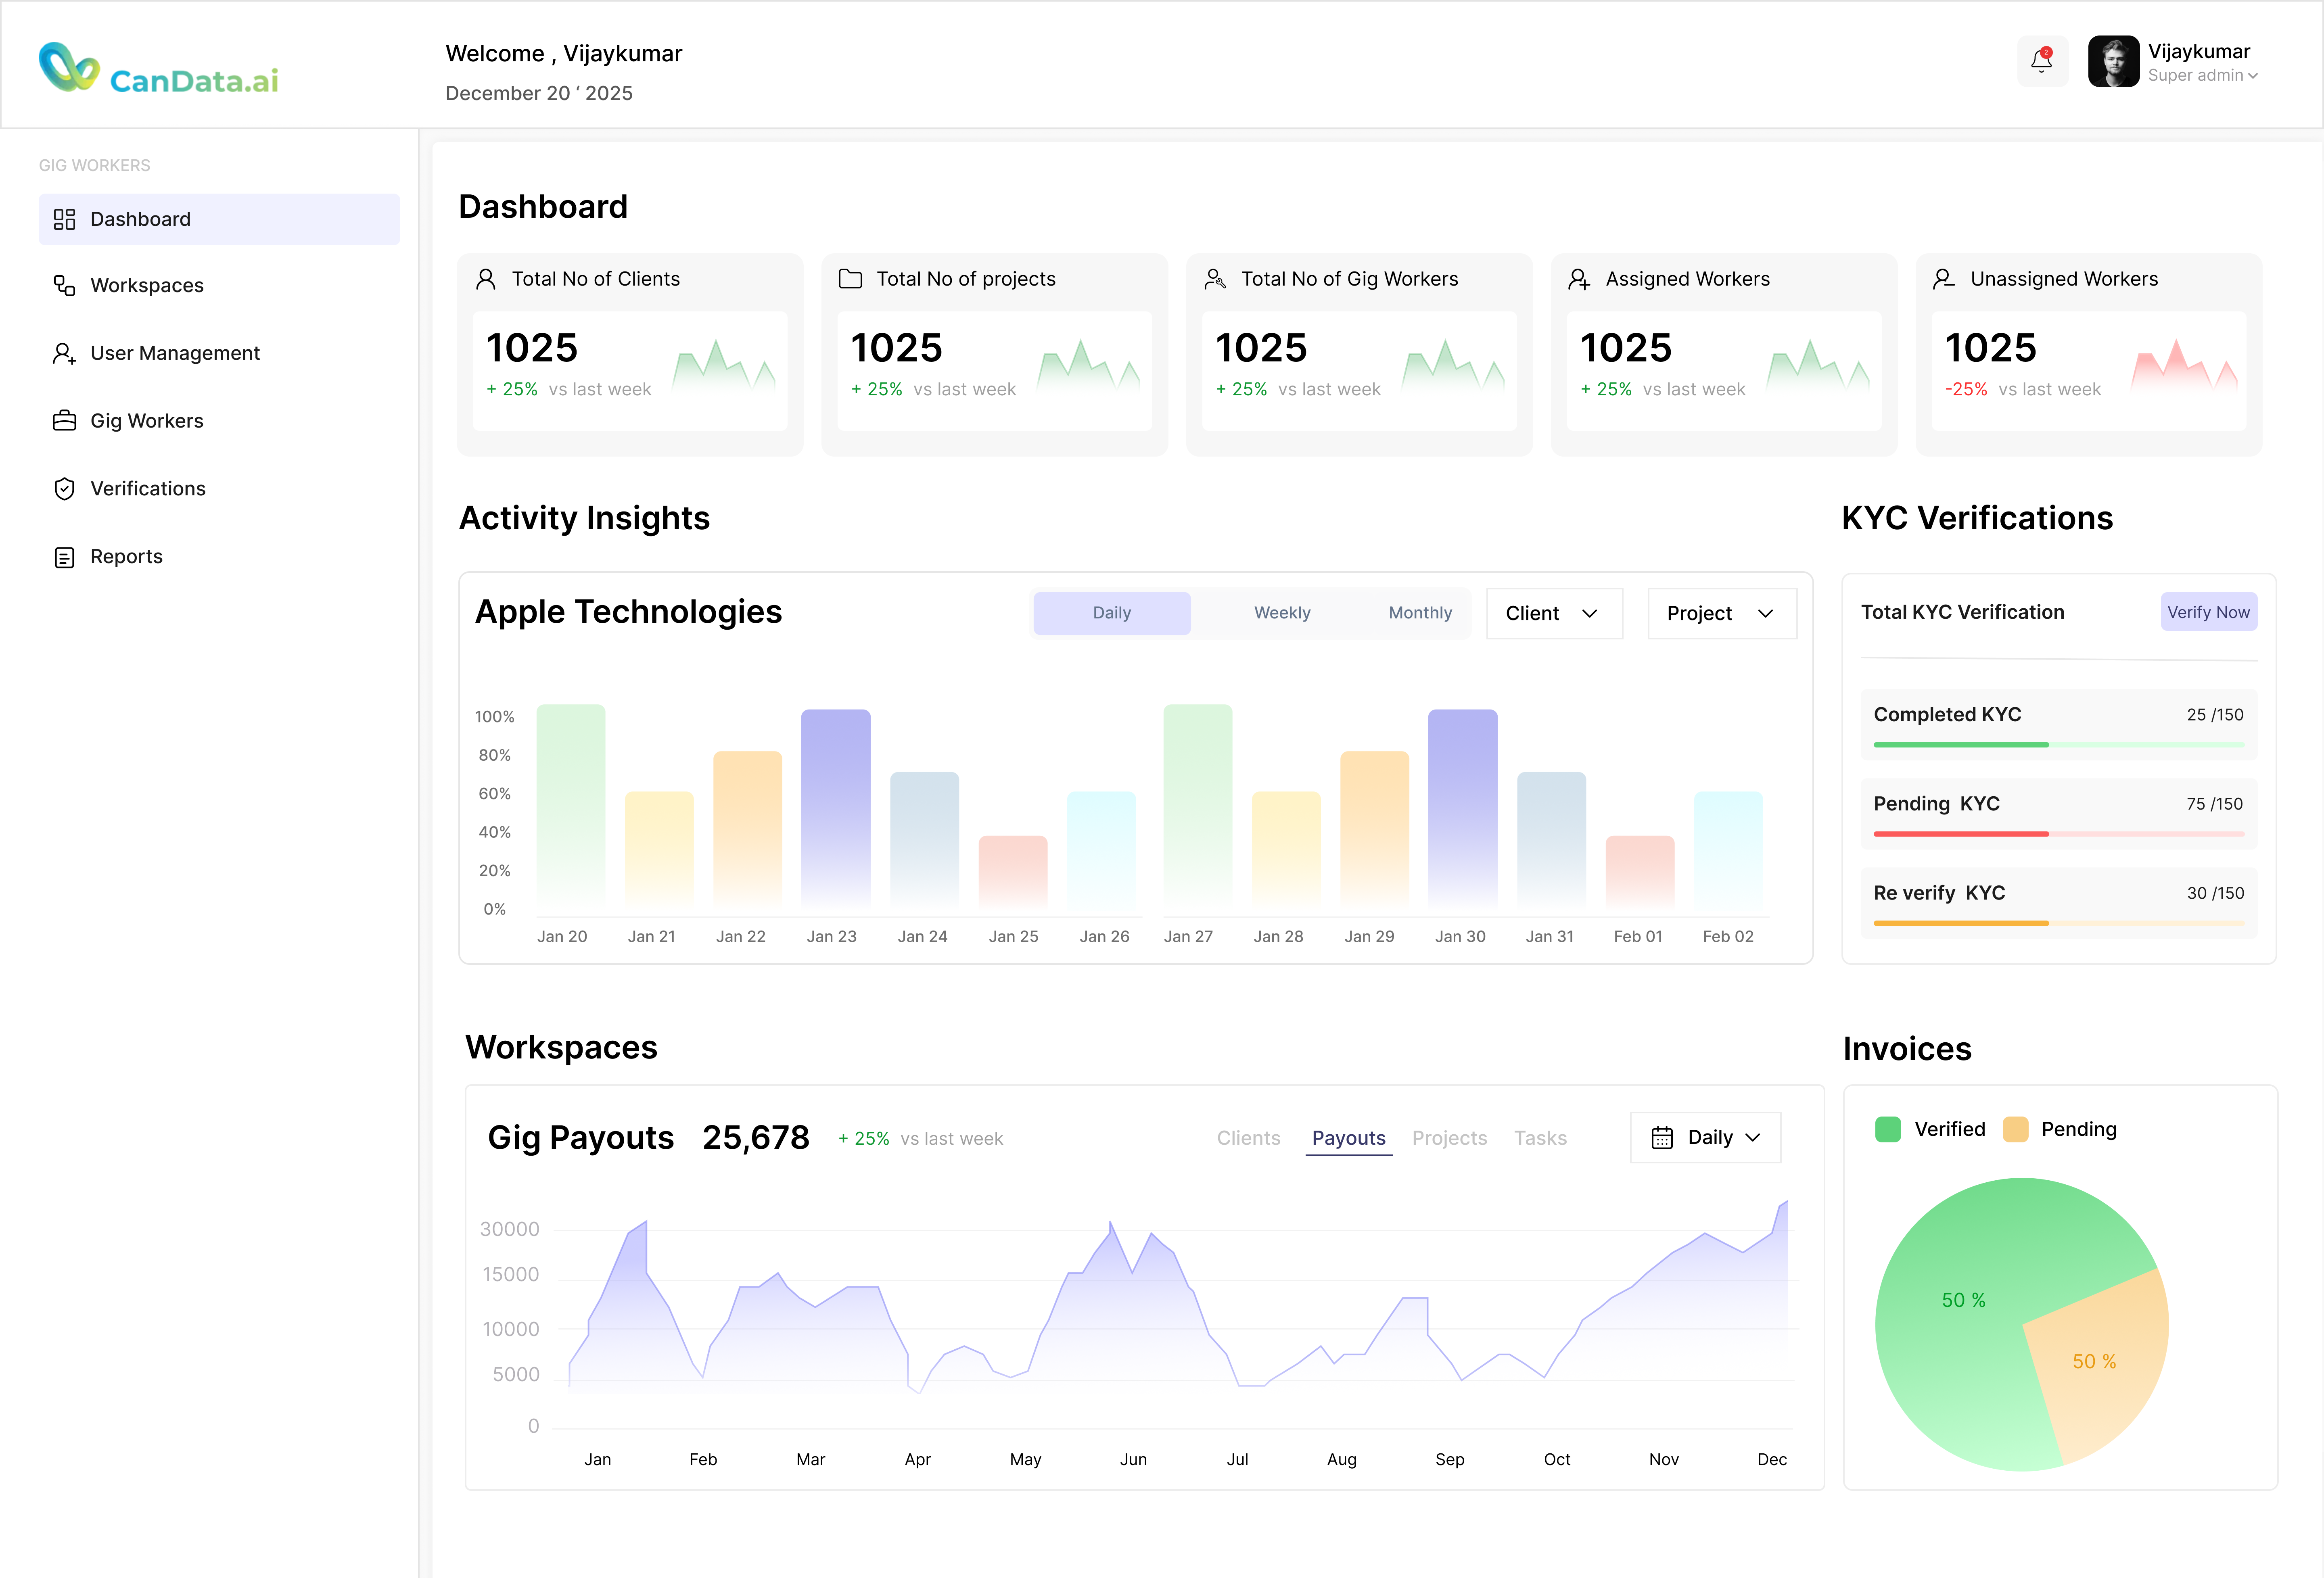This screenshot has width=2324, height=1578.
Task: Click the Workspaces sidebar icon
Action: coord(64,286)
